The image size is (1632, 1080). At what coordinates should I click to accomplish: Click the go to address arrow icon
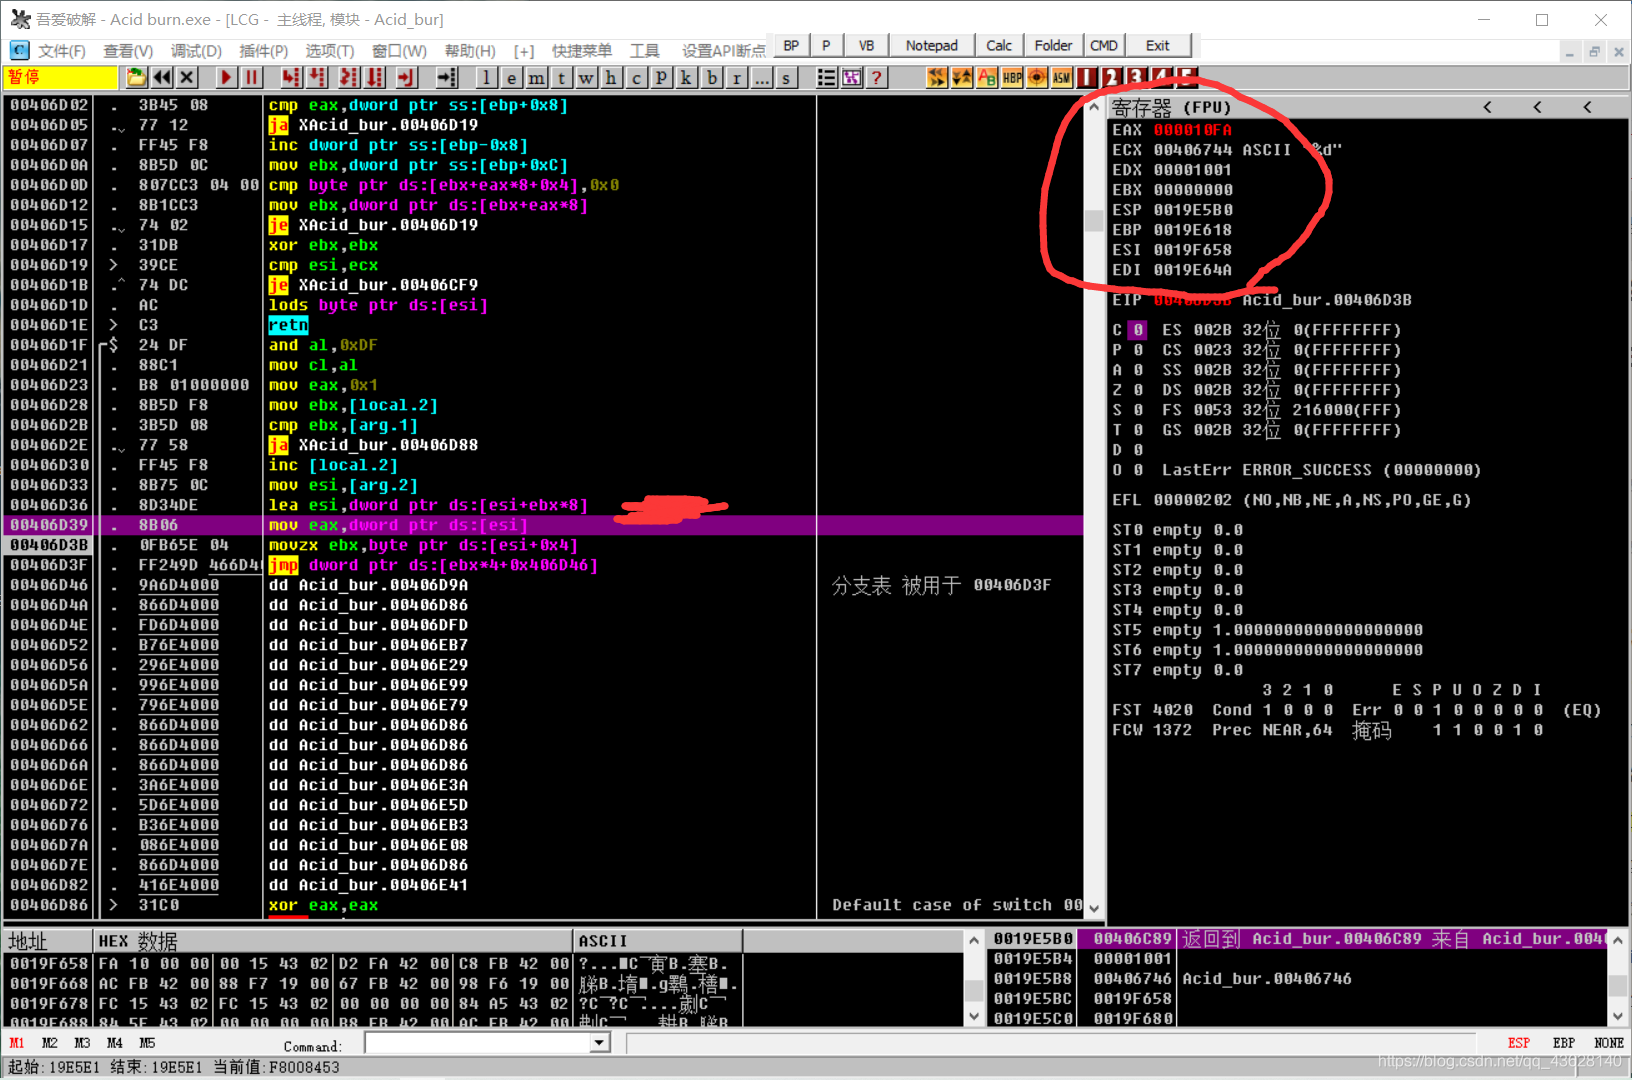pos(446,77)
